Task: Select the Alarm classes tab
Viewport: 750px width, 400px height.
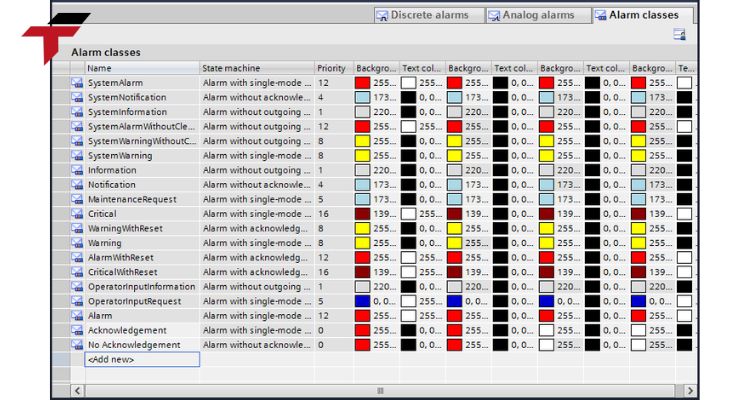Action: pos(643,15)
